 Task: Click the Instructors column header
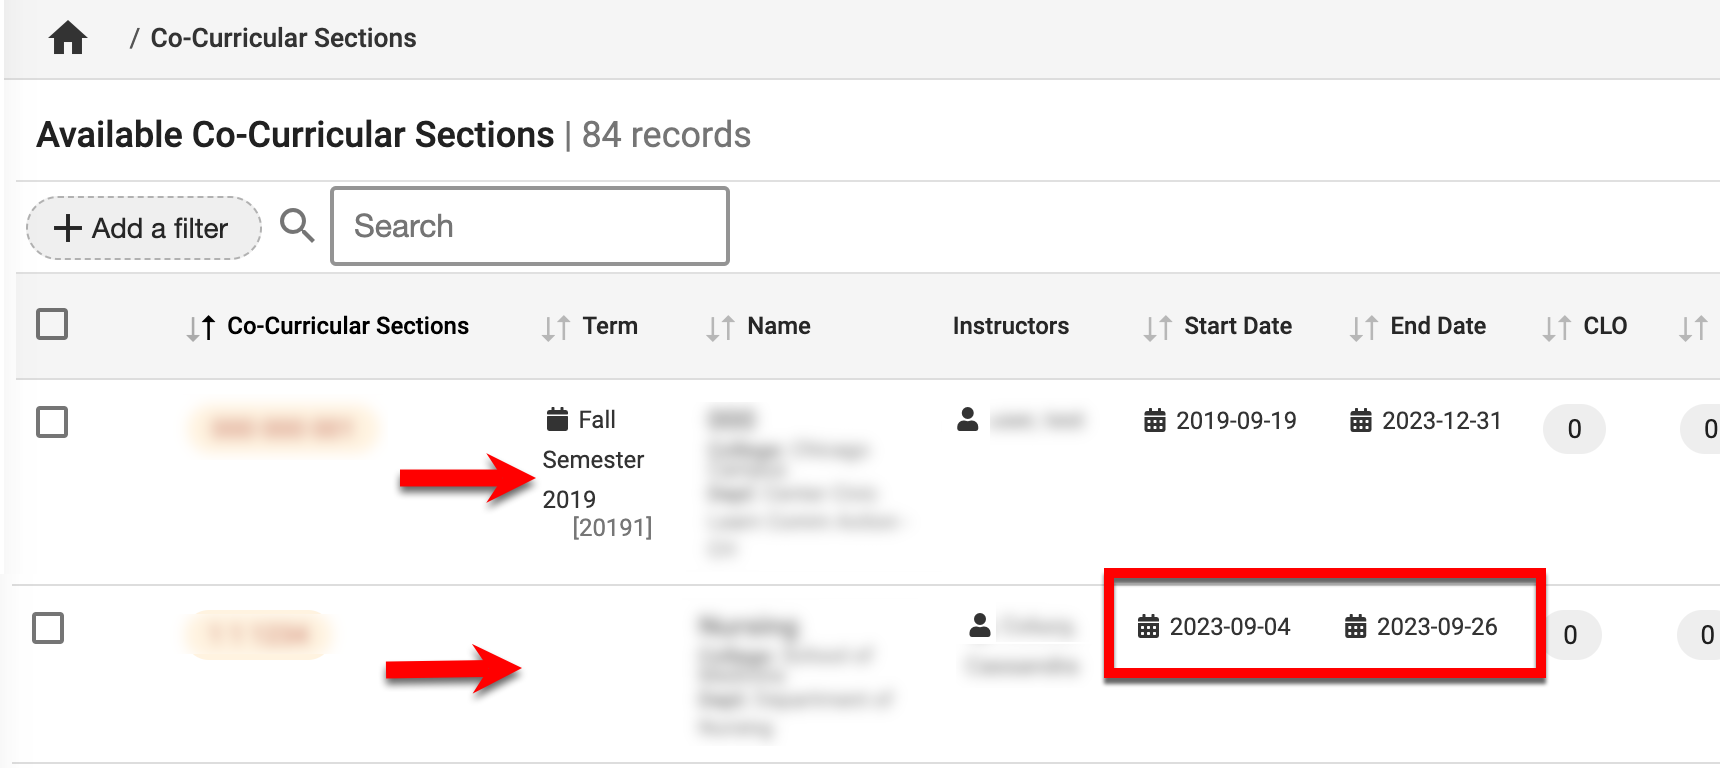coord(1010,326)
